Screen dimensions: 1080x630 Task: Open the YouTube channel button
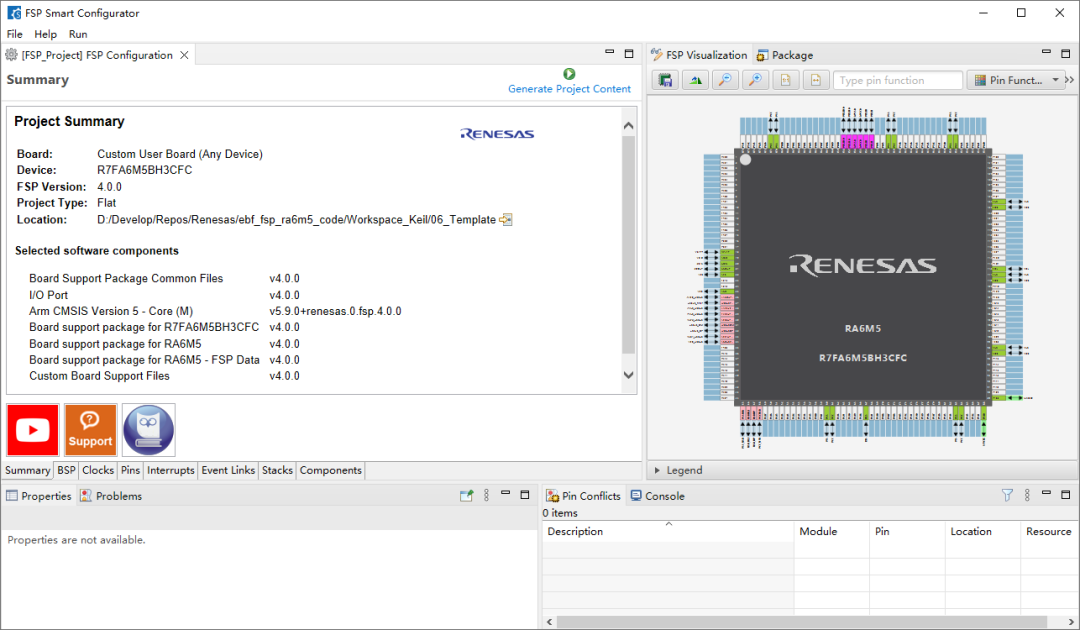(x=32, y=430)
